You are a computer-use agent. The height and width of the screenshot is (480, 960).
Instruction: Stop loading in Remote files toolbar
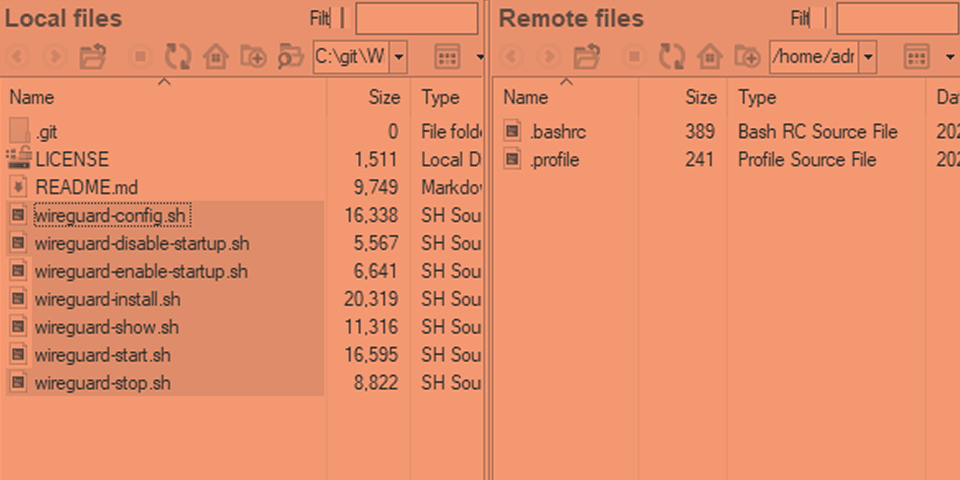pos(634,58)
